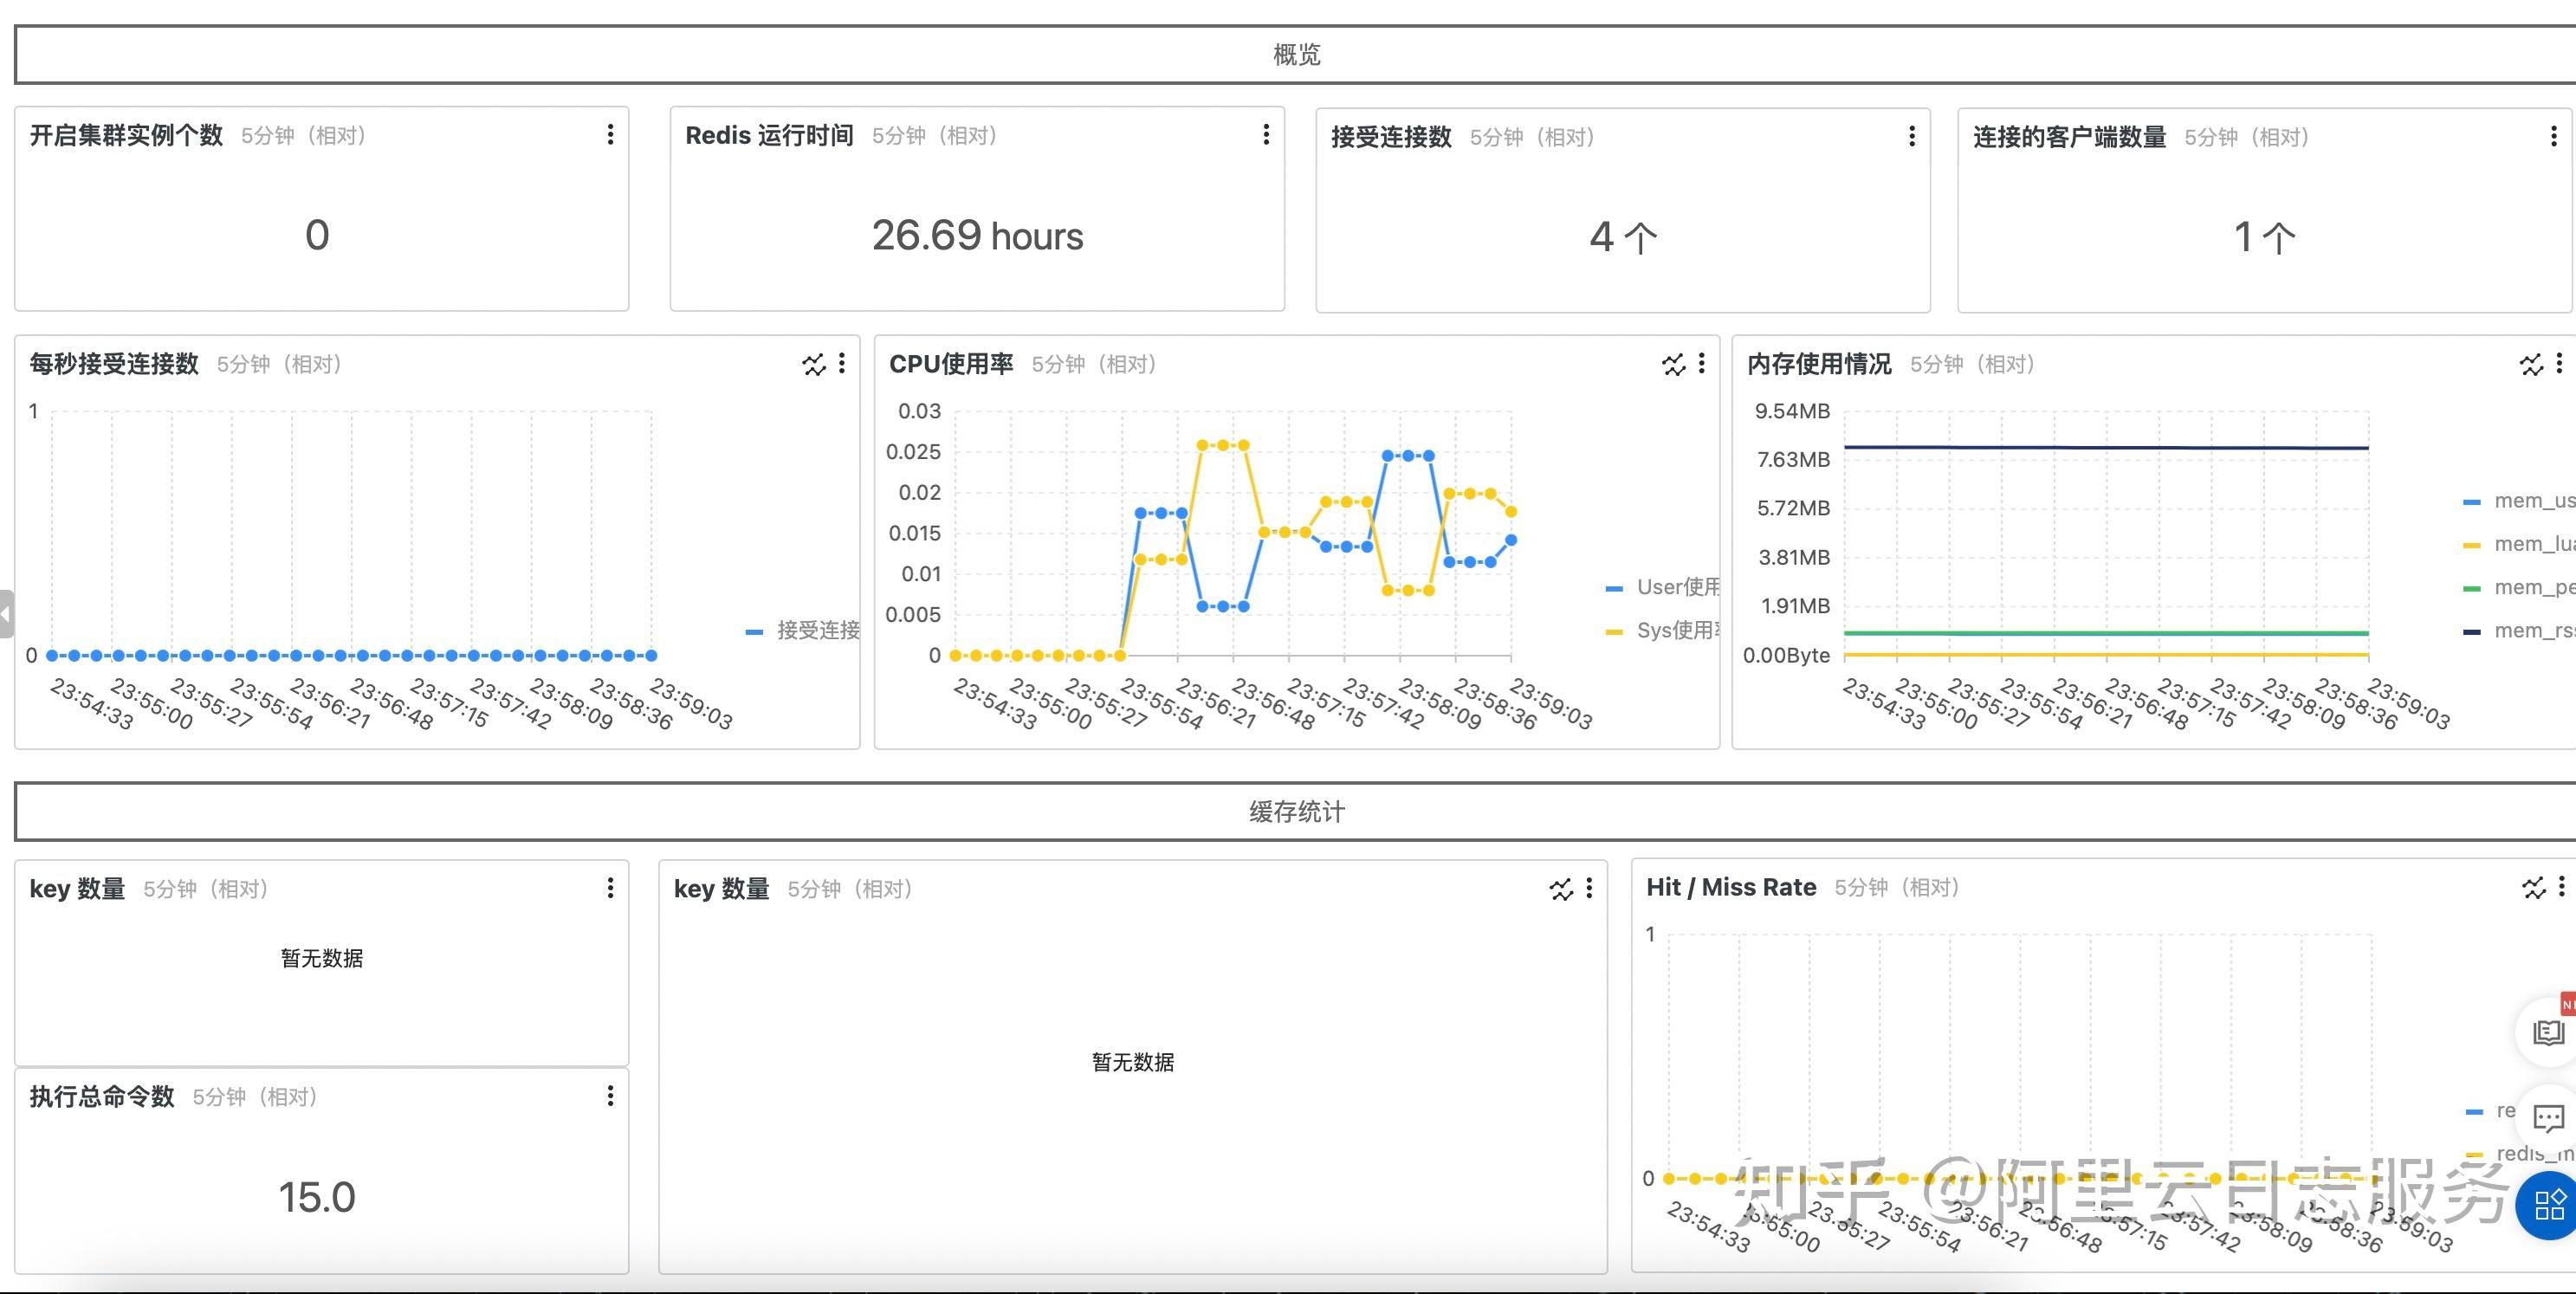Toggle Sys使用 legend series in CPU chart
This screenshot has height=1294, width=2576.
point(1662,630)
